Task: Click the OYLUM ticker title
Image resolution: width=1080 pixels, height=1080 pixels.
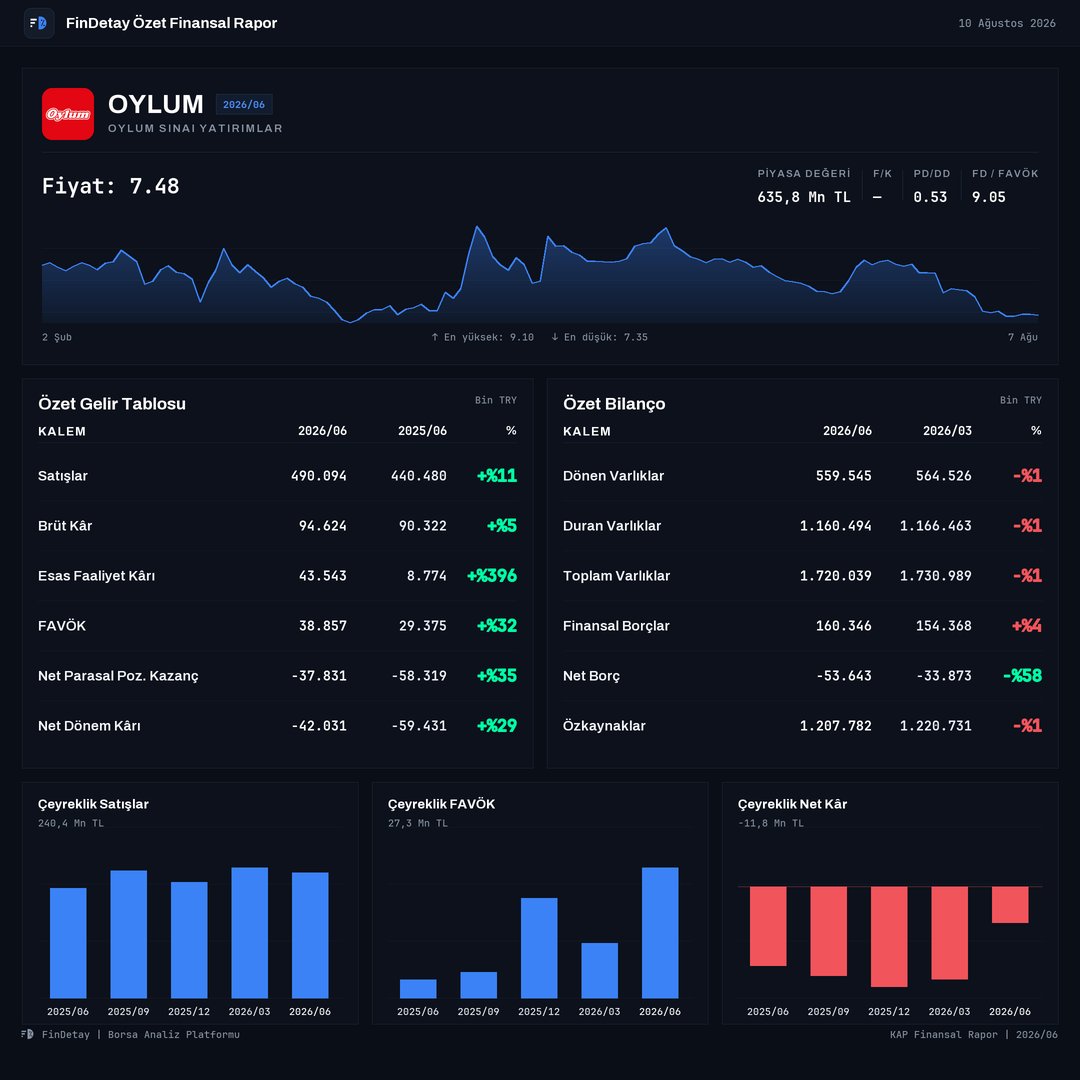Action: pos(156,104)
